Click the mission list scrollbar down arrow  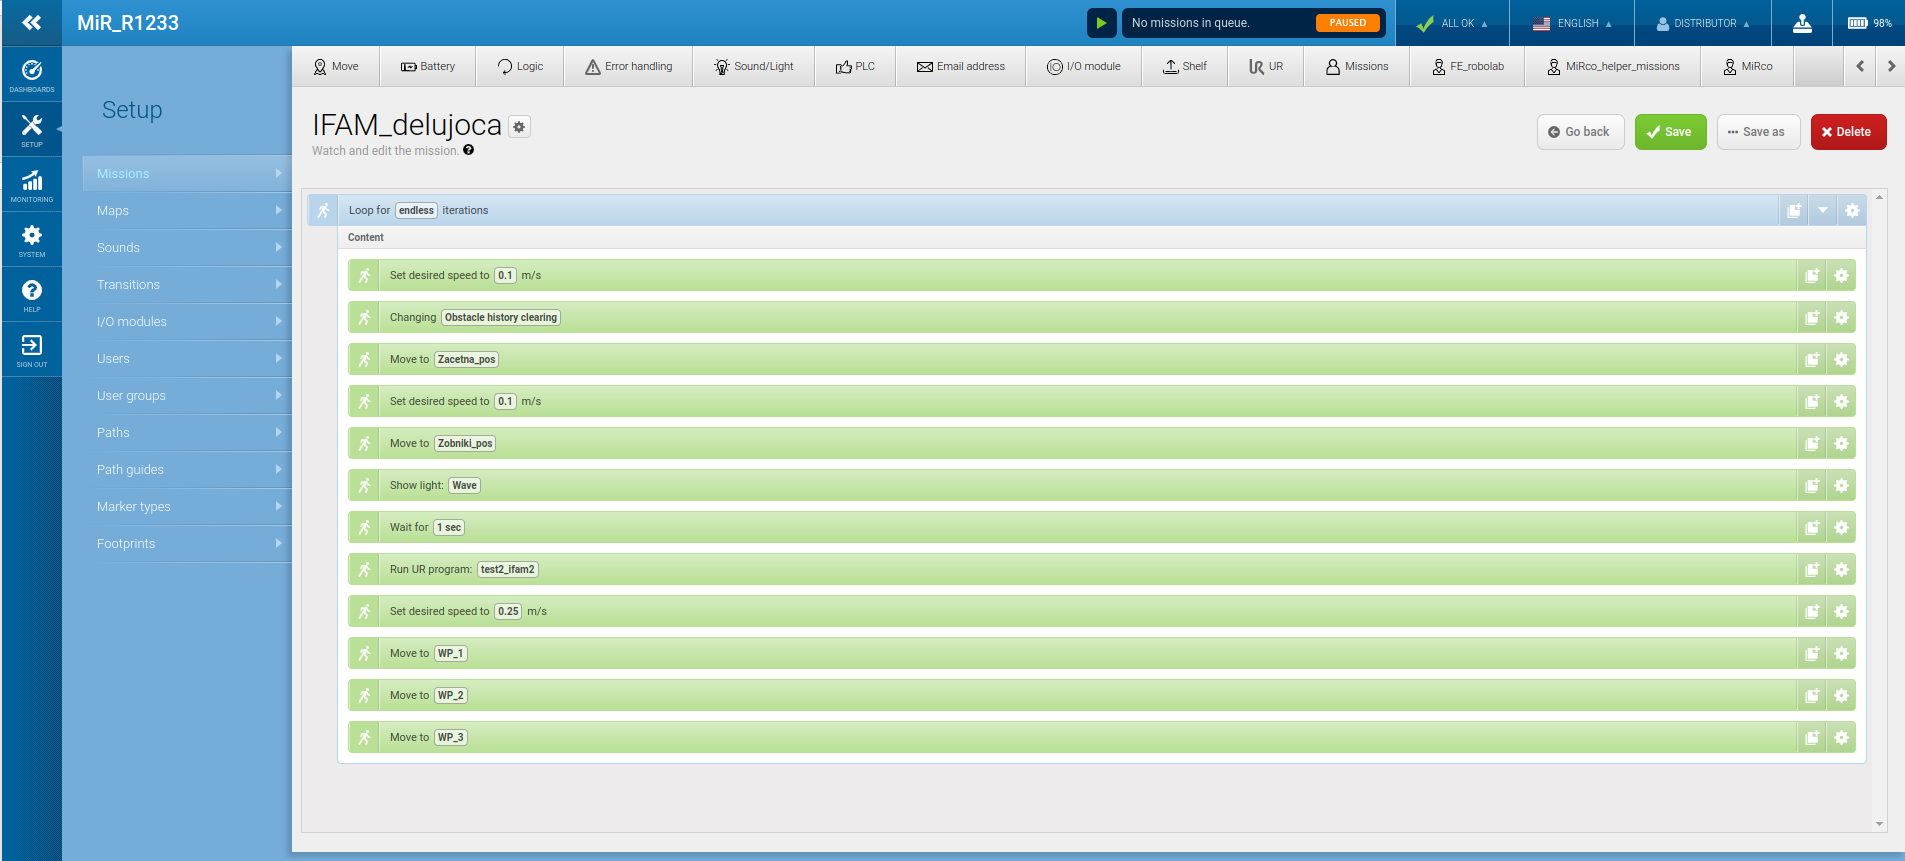[1880, 824]
